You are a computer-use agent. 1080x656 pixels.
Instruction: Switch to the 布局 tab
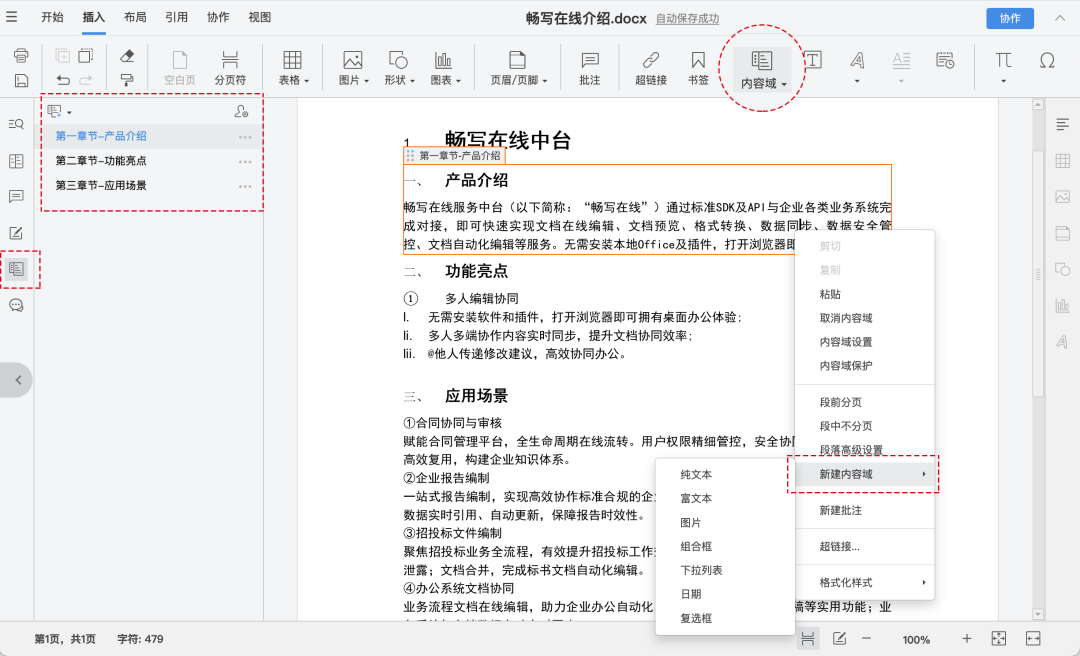point(135,17)
